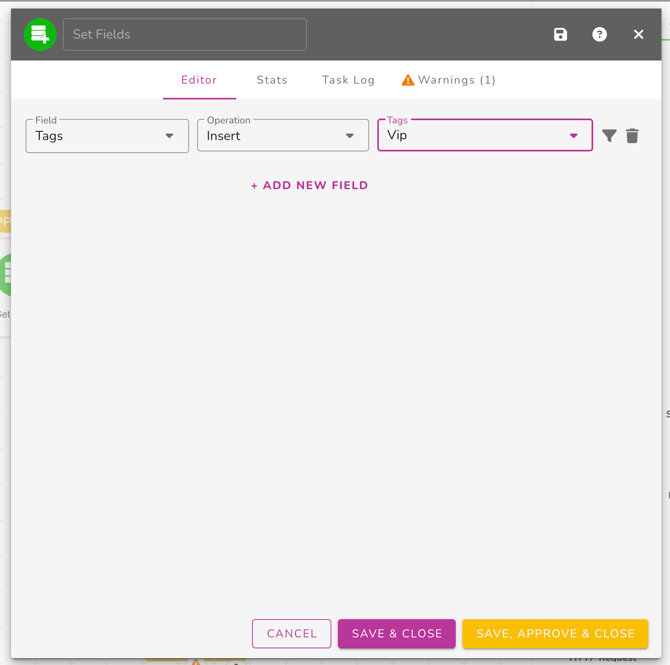
Task: Open help via the question mark icon
Action: click(599, 35)
